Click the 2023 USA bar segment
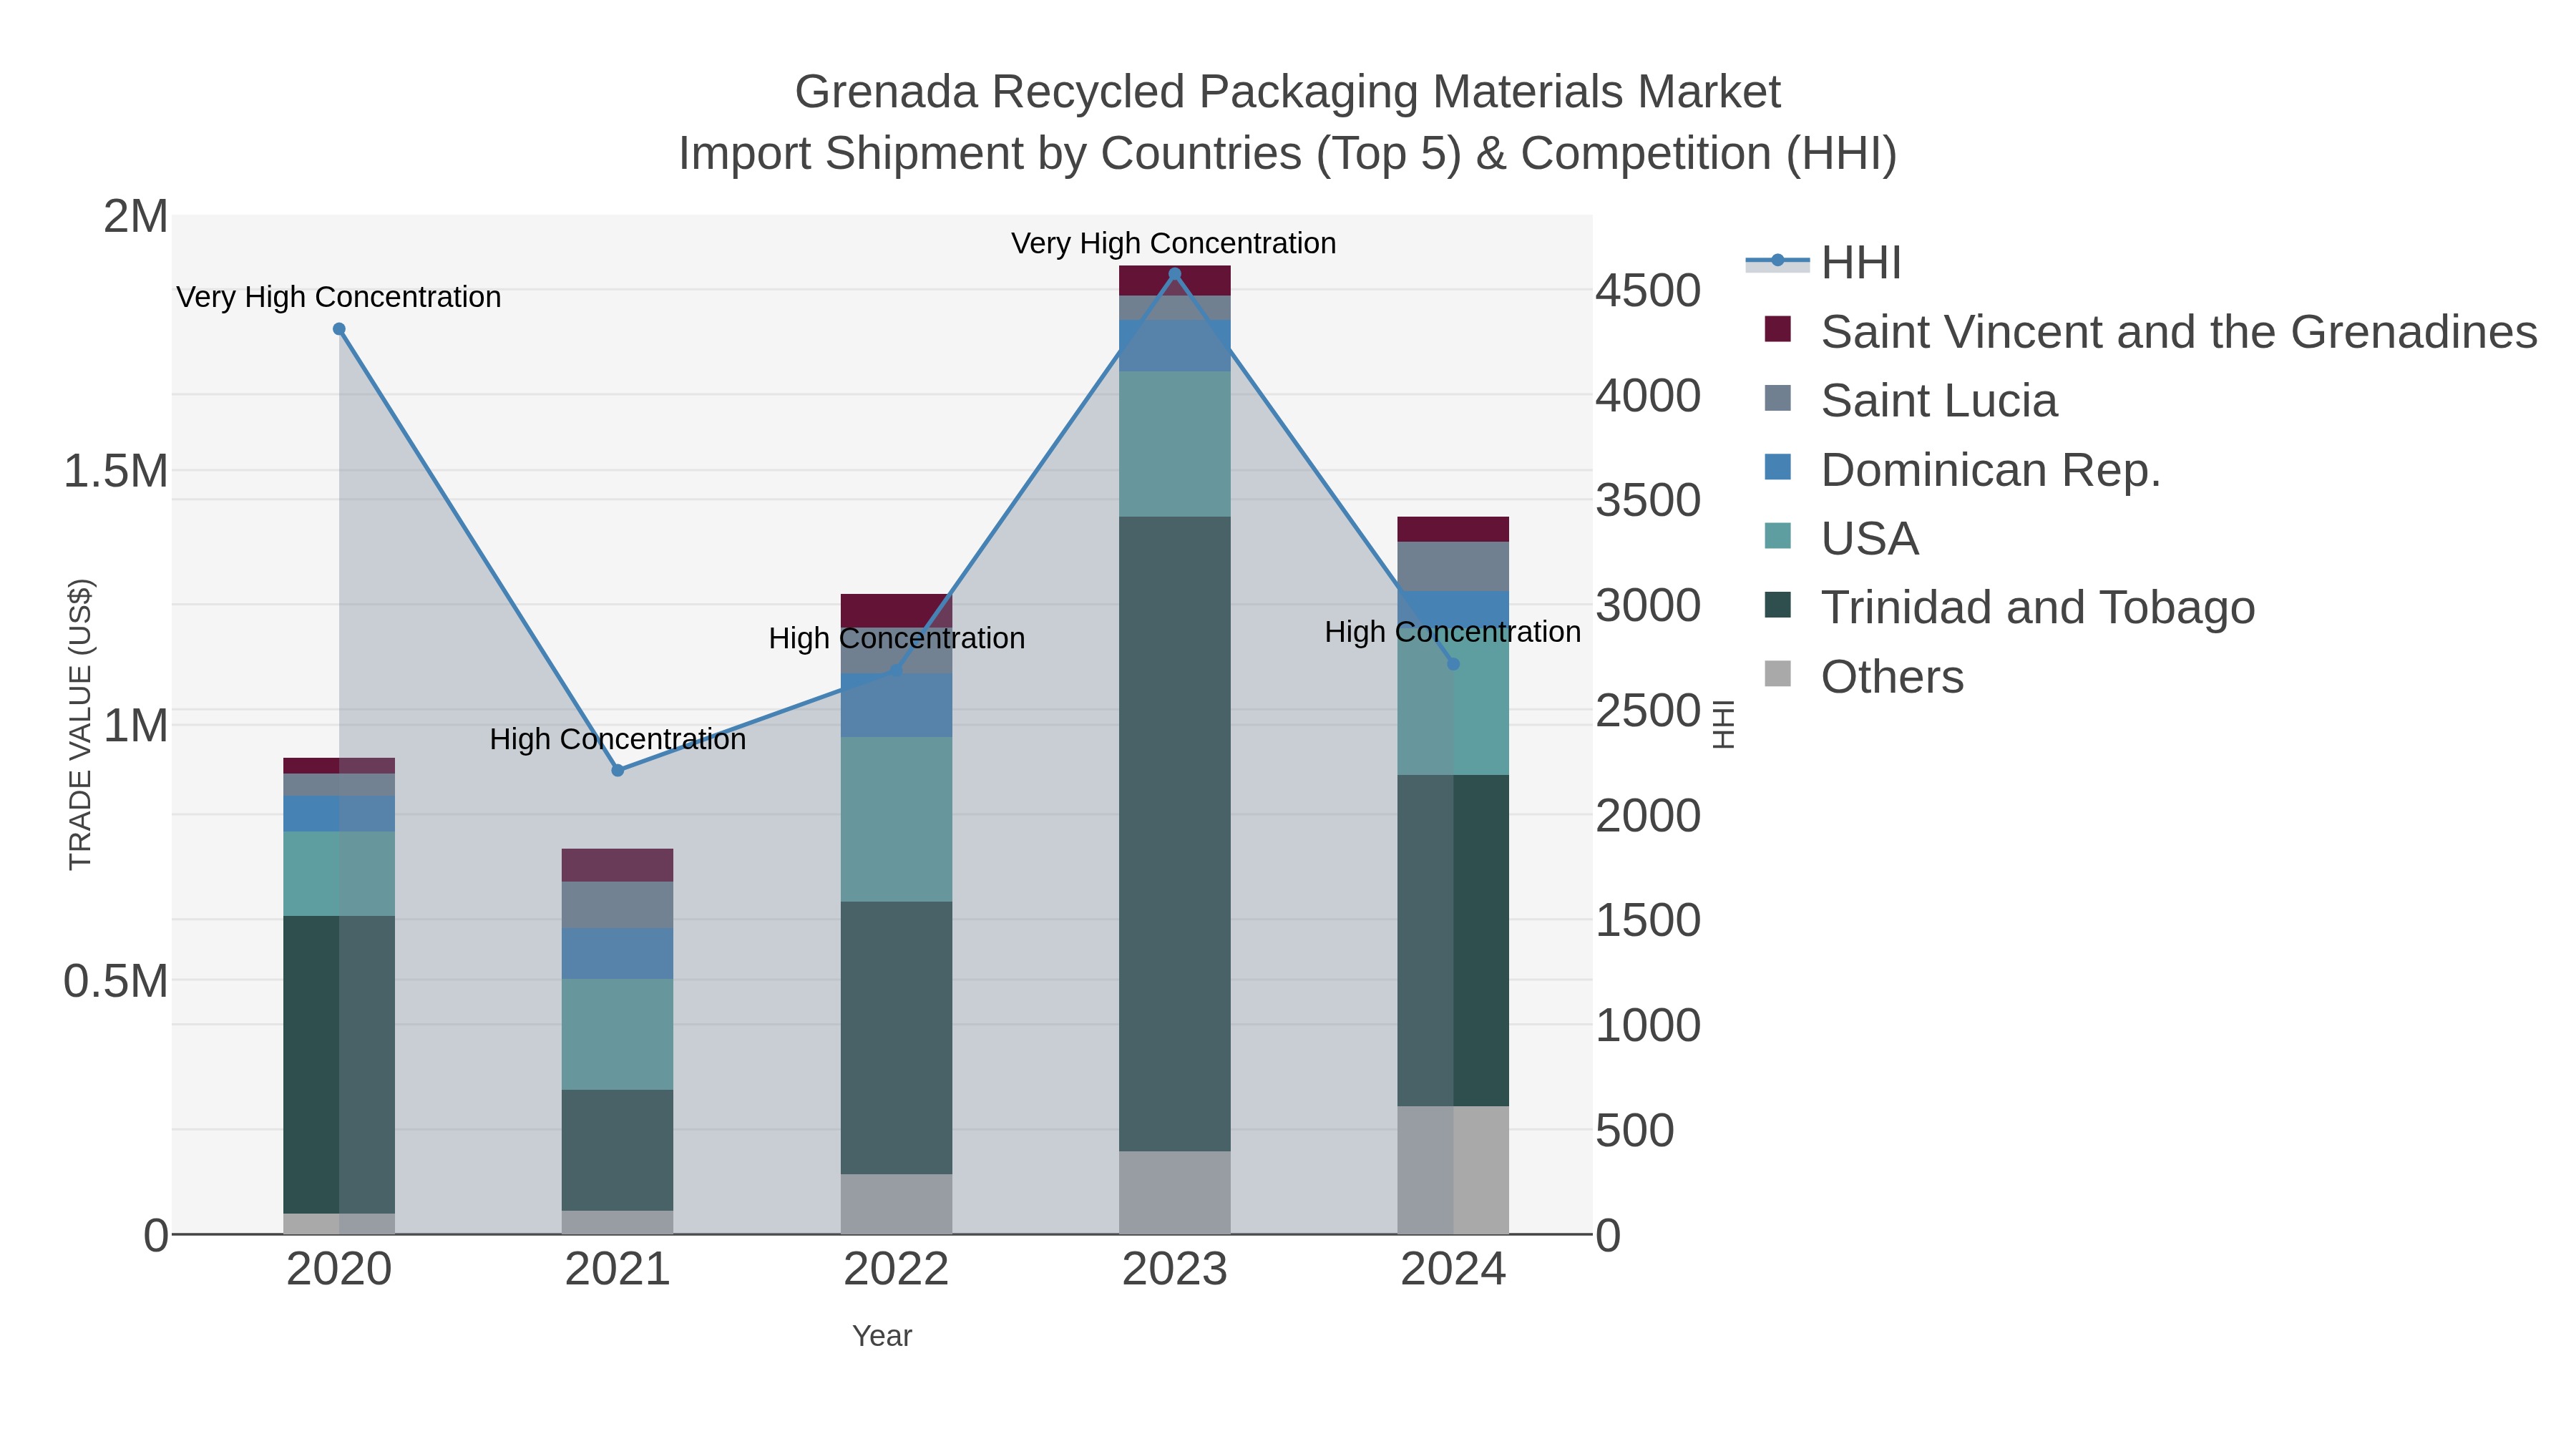The height and width of the screenshot is (1449, 2576). (x=1175, y=444)
